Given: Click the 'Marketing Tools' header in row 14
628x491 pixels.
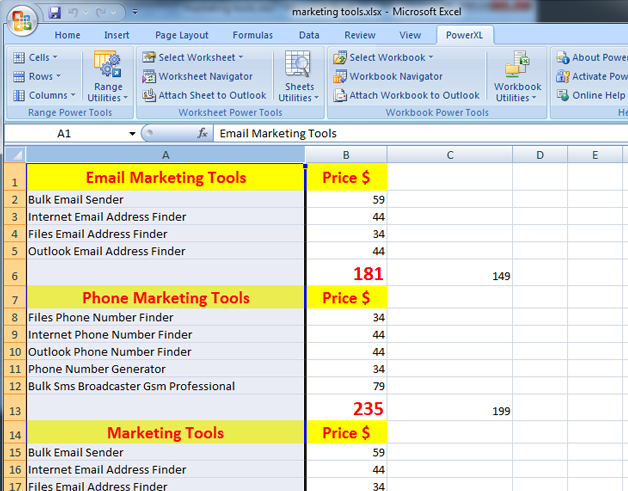Looking at the screenshot, I should click(x=165, y=432).
